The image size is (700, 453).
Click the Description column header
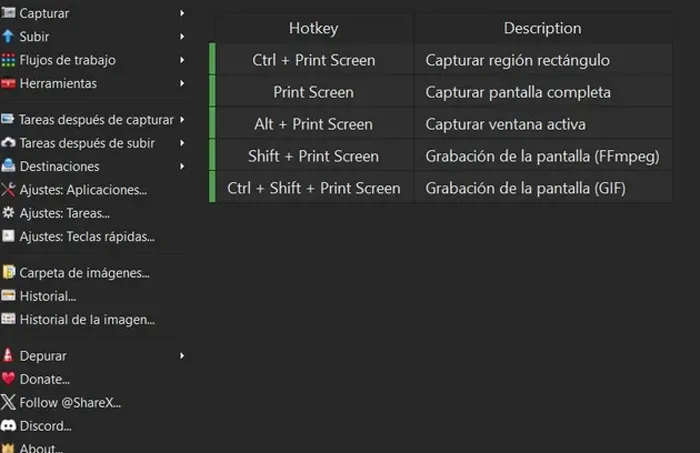[543, 28]
